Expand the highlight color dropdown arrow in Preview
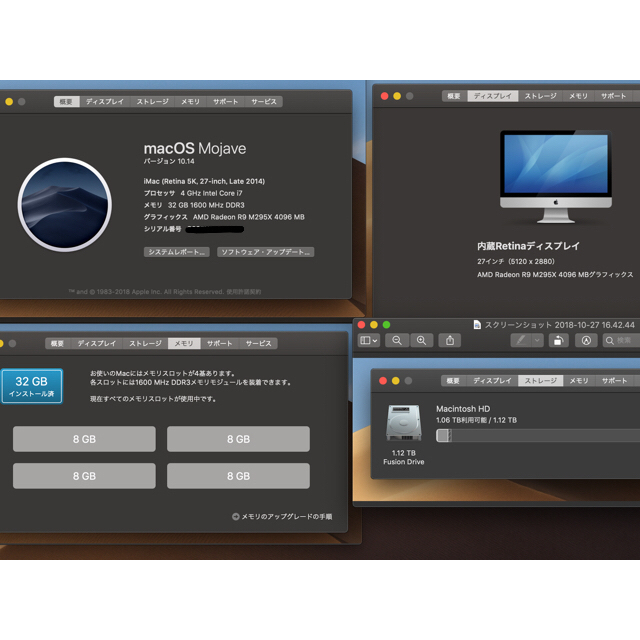This screenshot has height=640, width=640. 538,340
